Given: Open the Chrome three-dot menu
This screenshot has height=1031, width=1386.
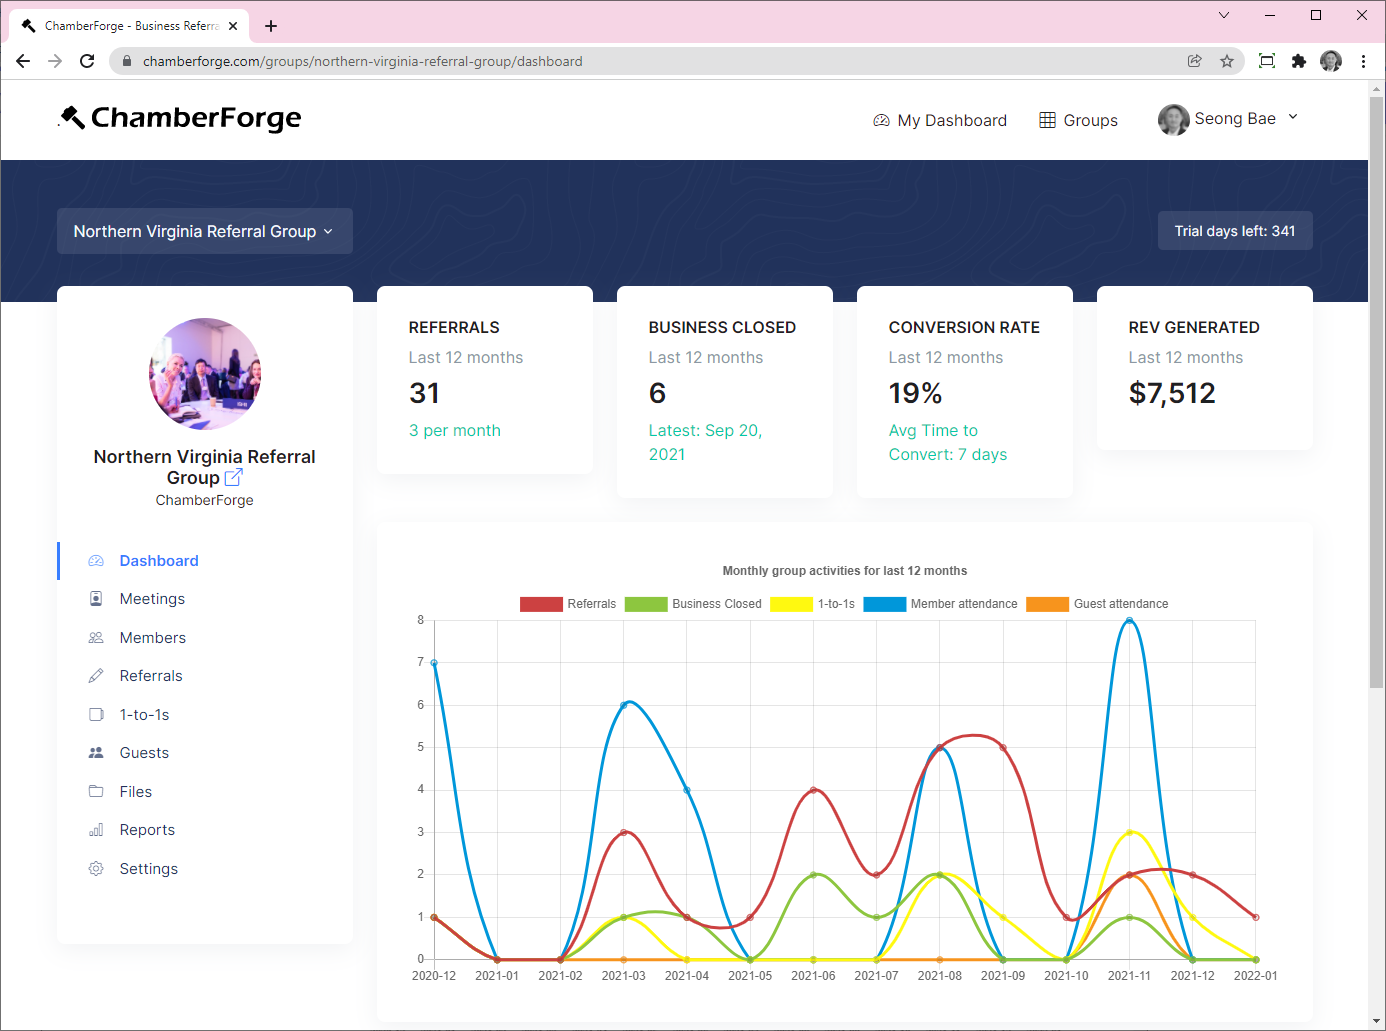Looking at the screenshot, I should 1363,61.
